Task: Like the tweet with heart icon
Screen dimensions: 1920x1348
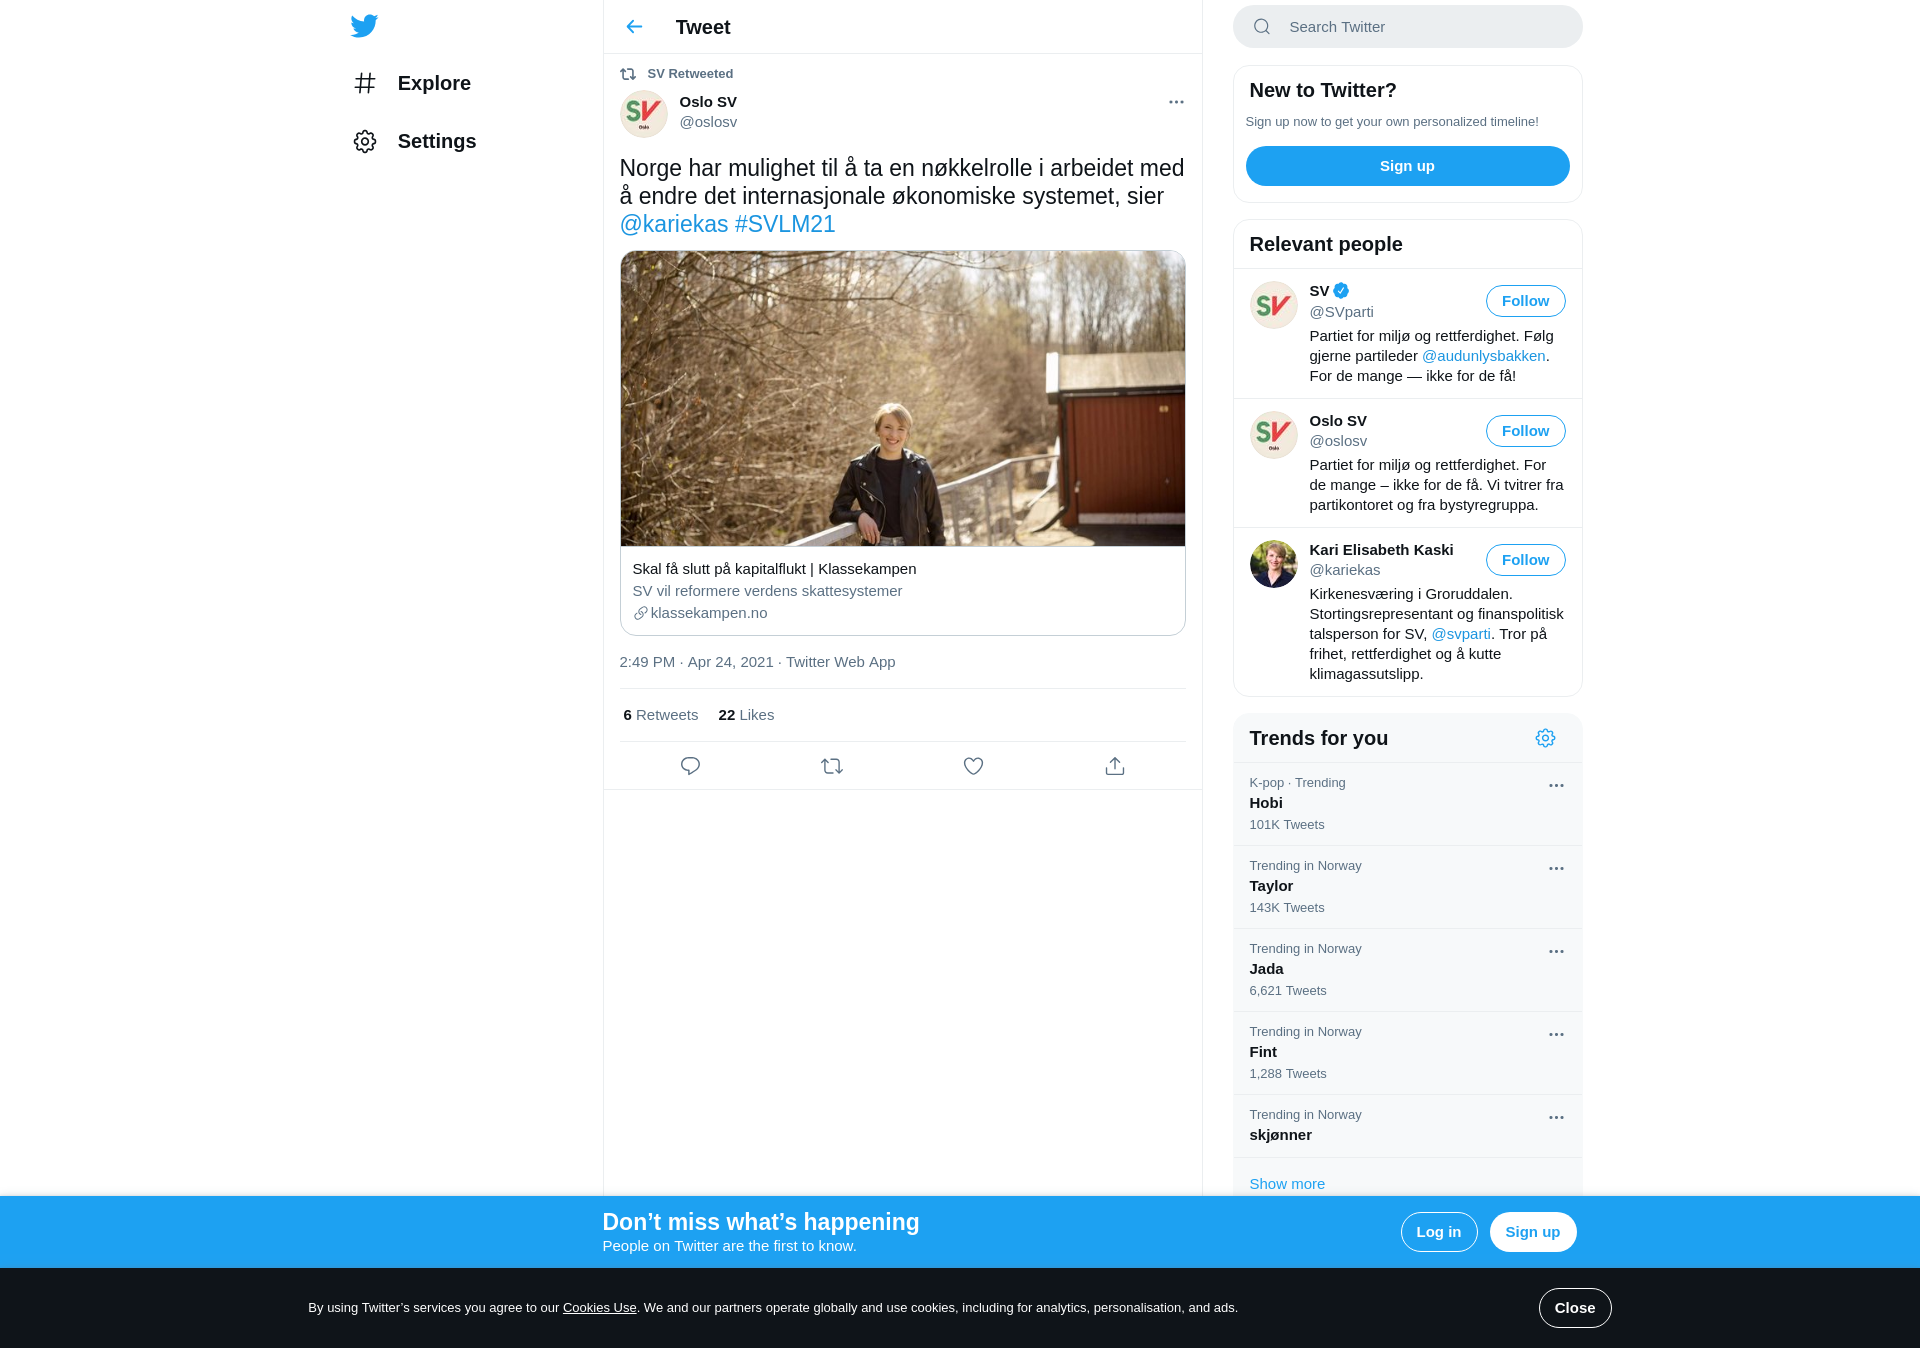Action: 973,766
